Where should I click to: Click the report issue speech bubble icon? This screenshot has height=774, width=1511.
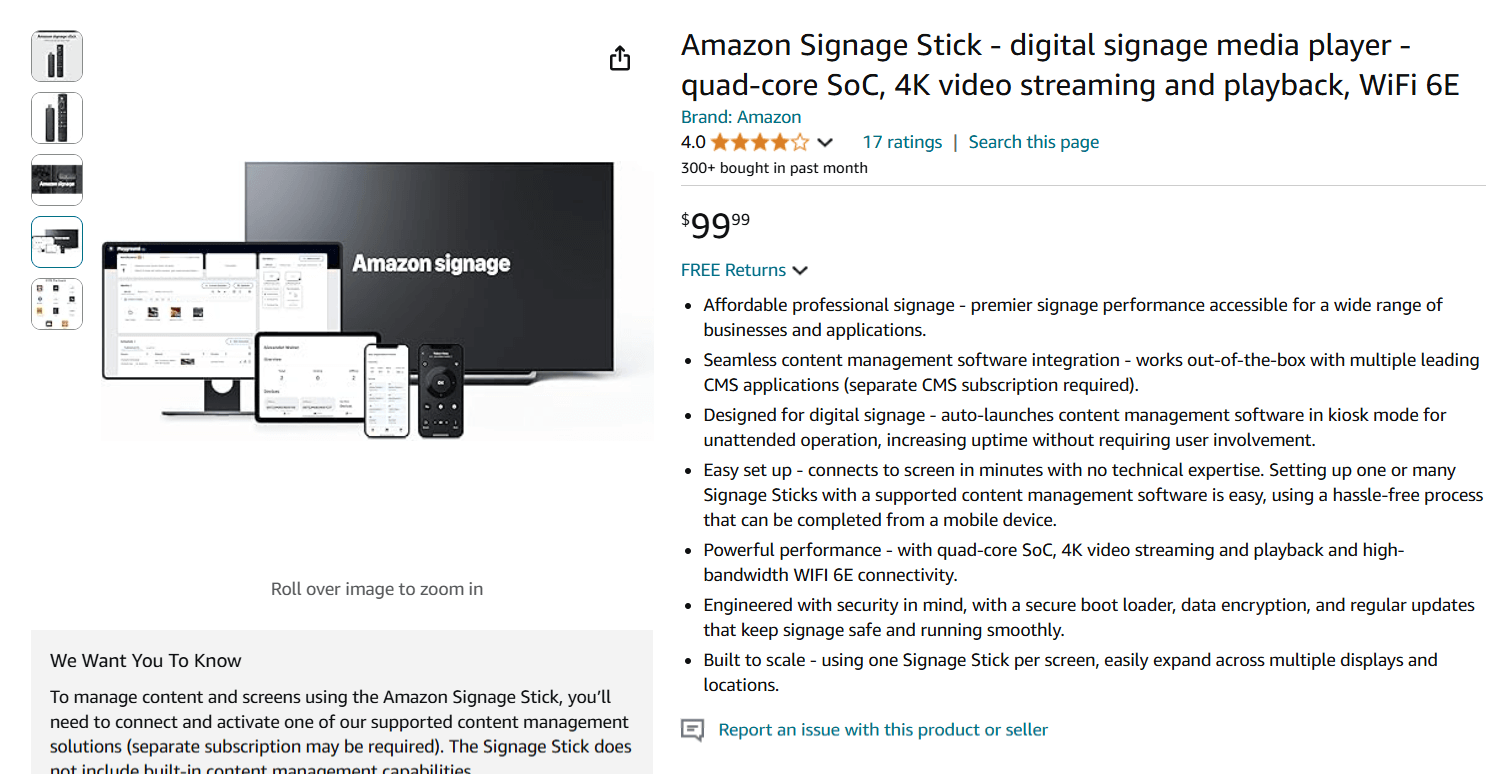pos(691,730)
